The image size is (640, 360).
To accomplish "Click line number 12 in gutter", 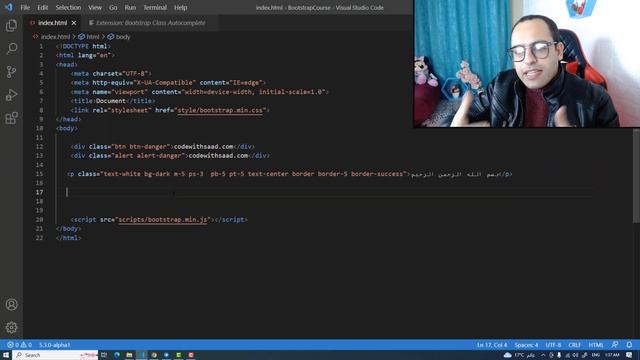I will (39, 147).
